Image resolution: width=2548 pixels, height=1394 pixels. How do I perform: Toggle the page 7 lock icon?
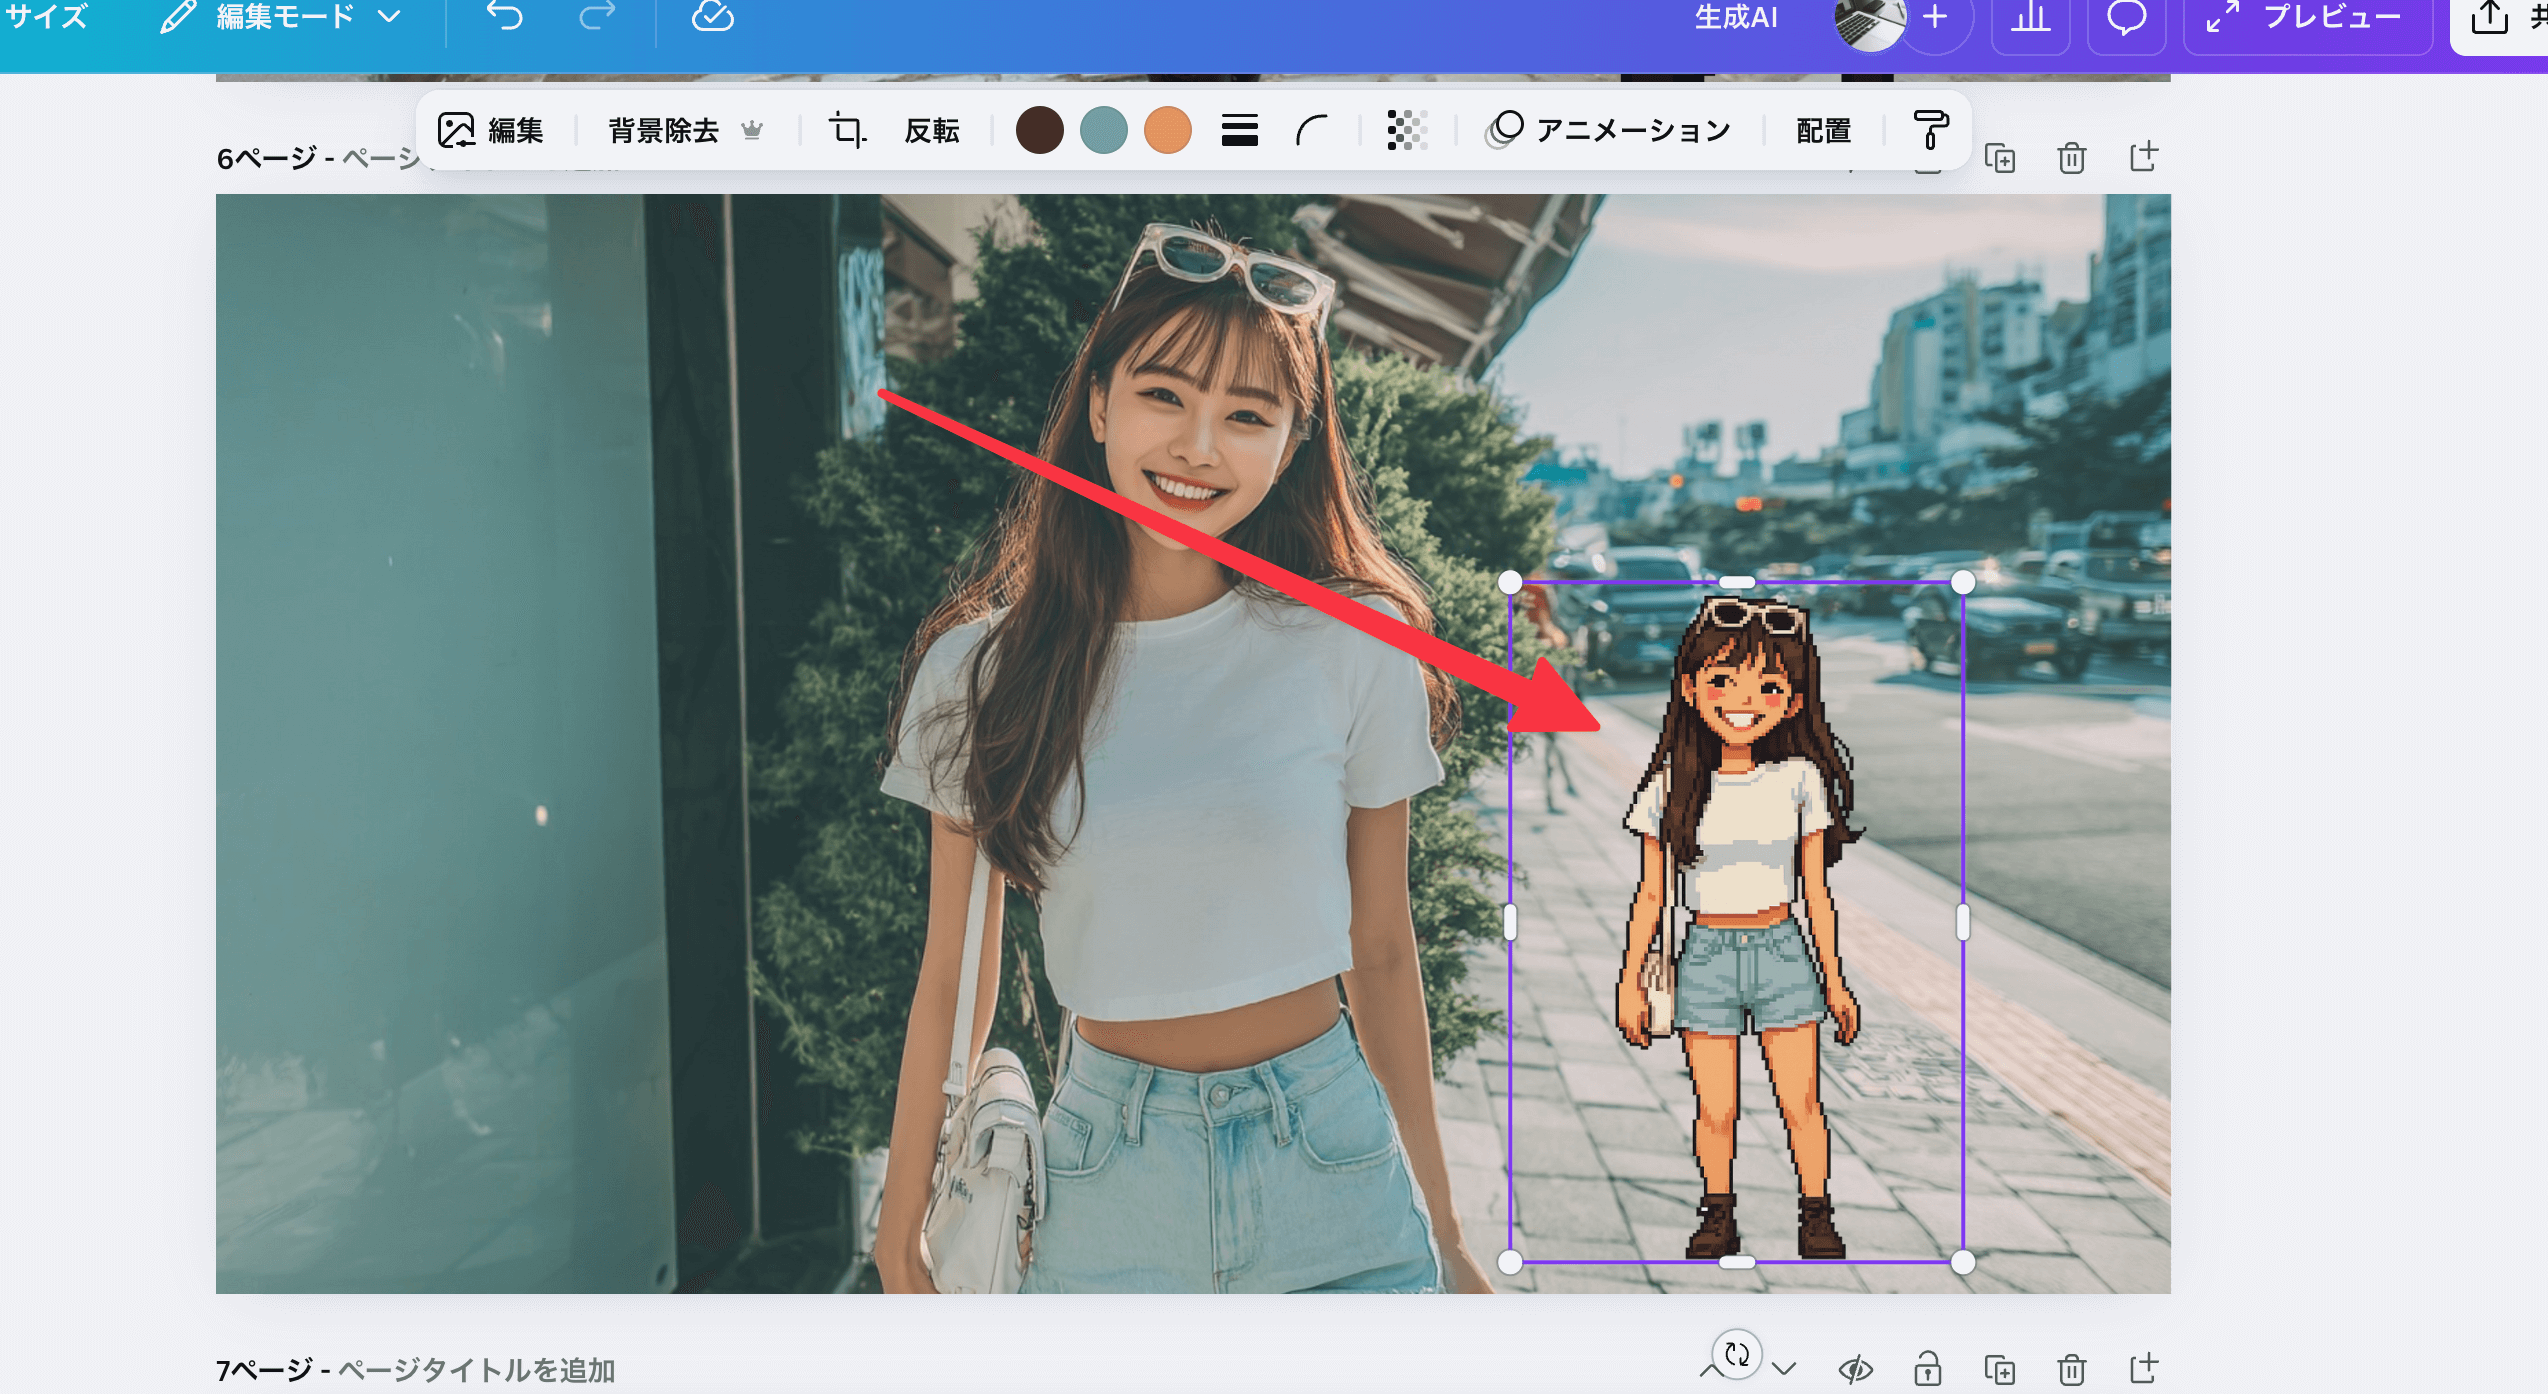click(1928, 1369)
